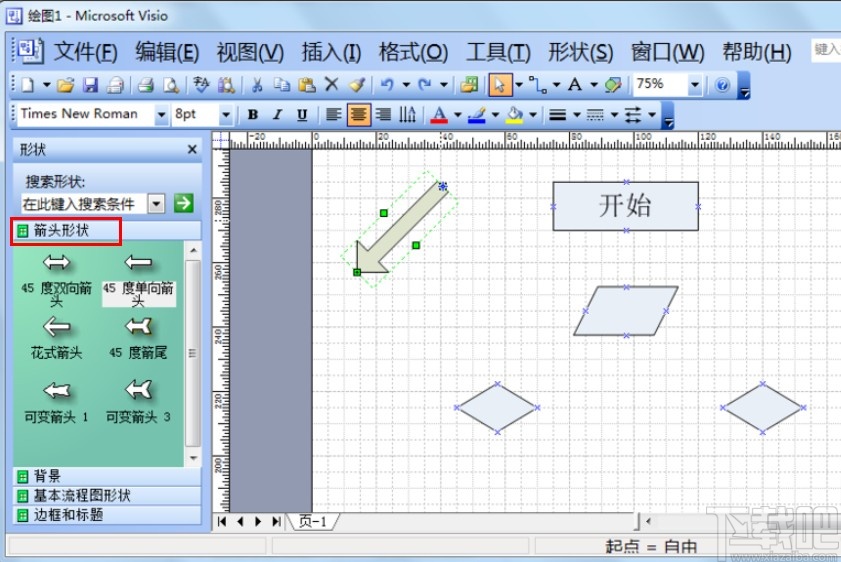
Task: Open the 边框和标题 stencil
Action: point(107,515)
